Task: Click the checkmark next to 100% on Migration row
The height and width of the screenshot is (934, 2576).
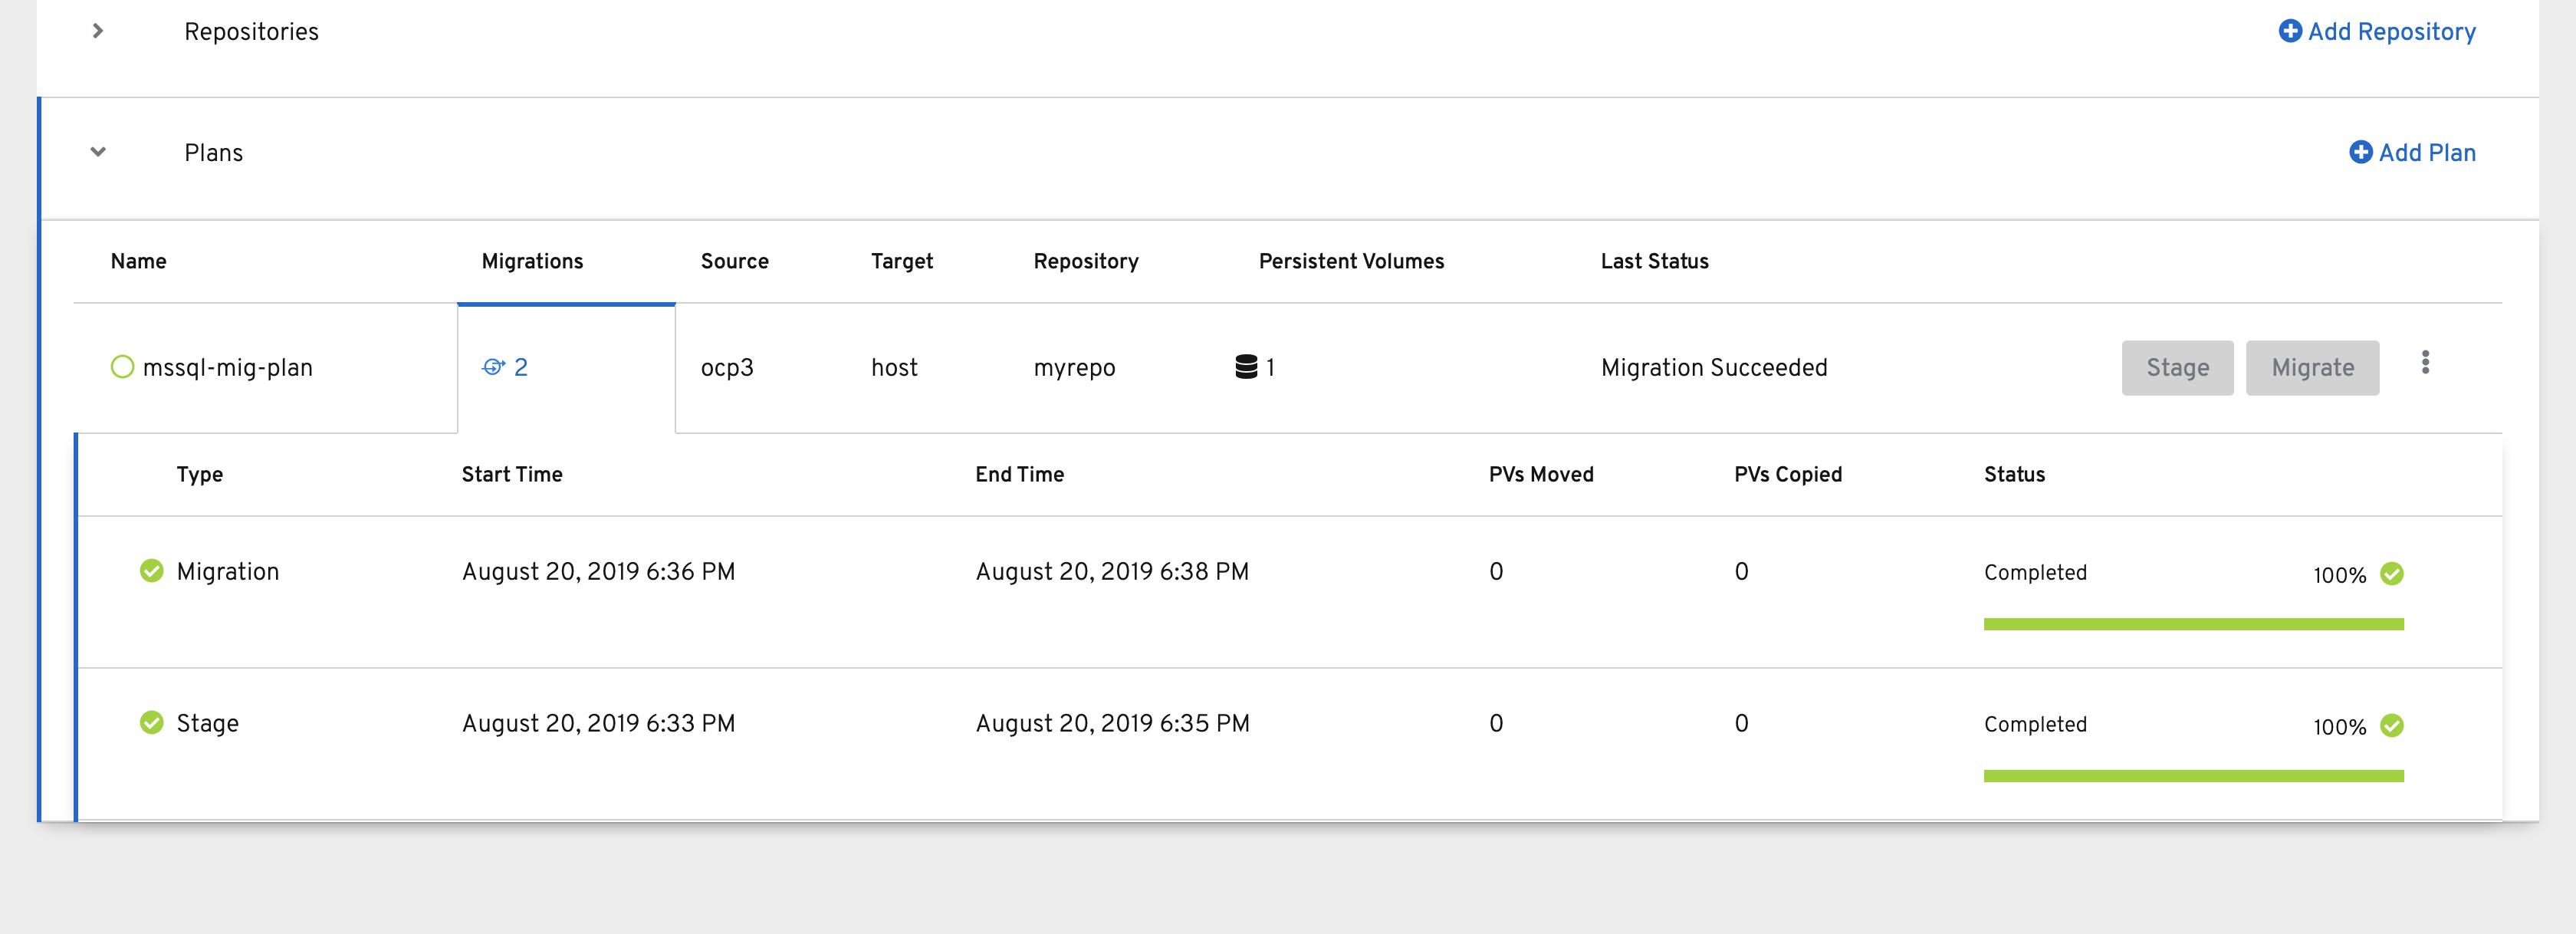Action: point(2392,573)
